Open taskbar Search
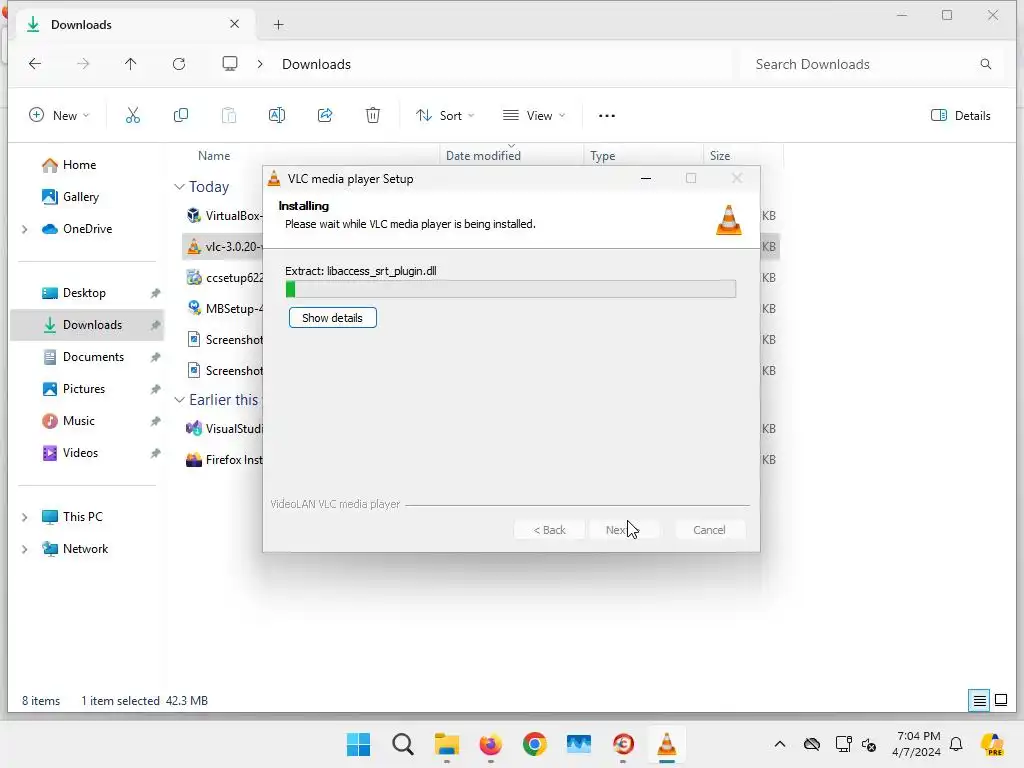 [x=403, y=744]
